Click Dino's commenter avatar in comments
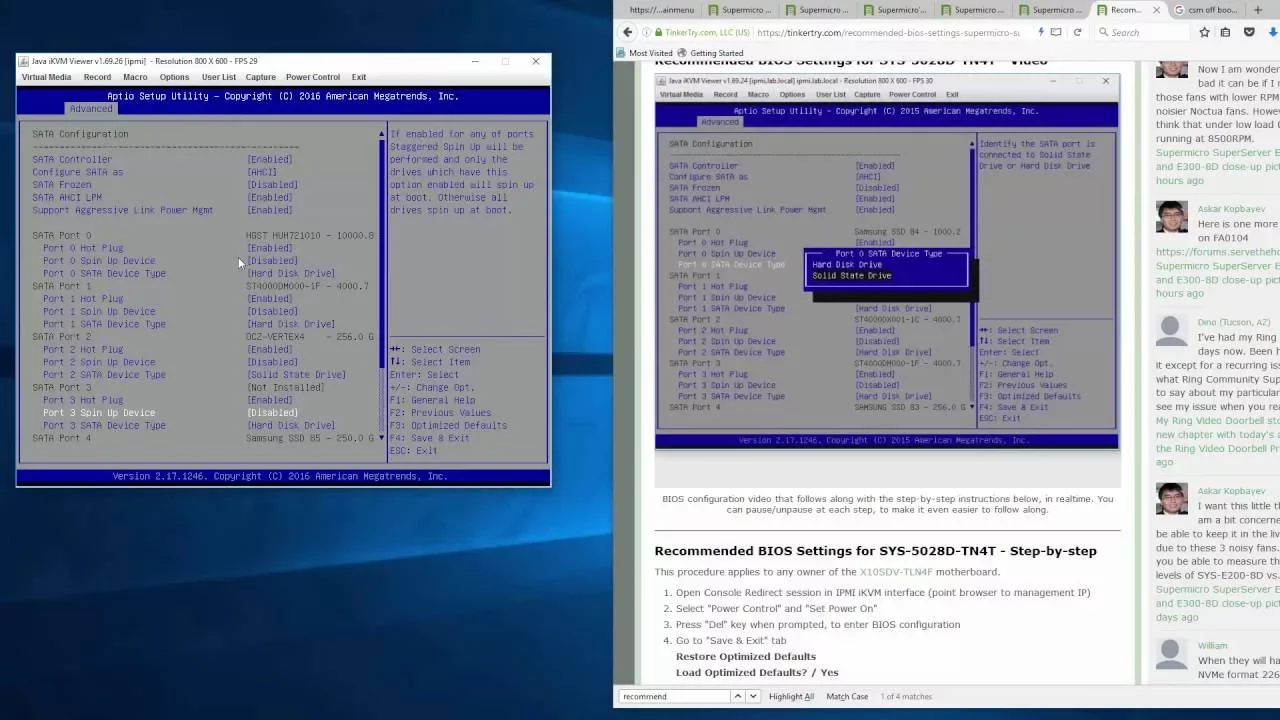The image size is (1280, 720). (x=1172, y=332)
